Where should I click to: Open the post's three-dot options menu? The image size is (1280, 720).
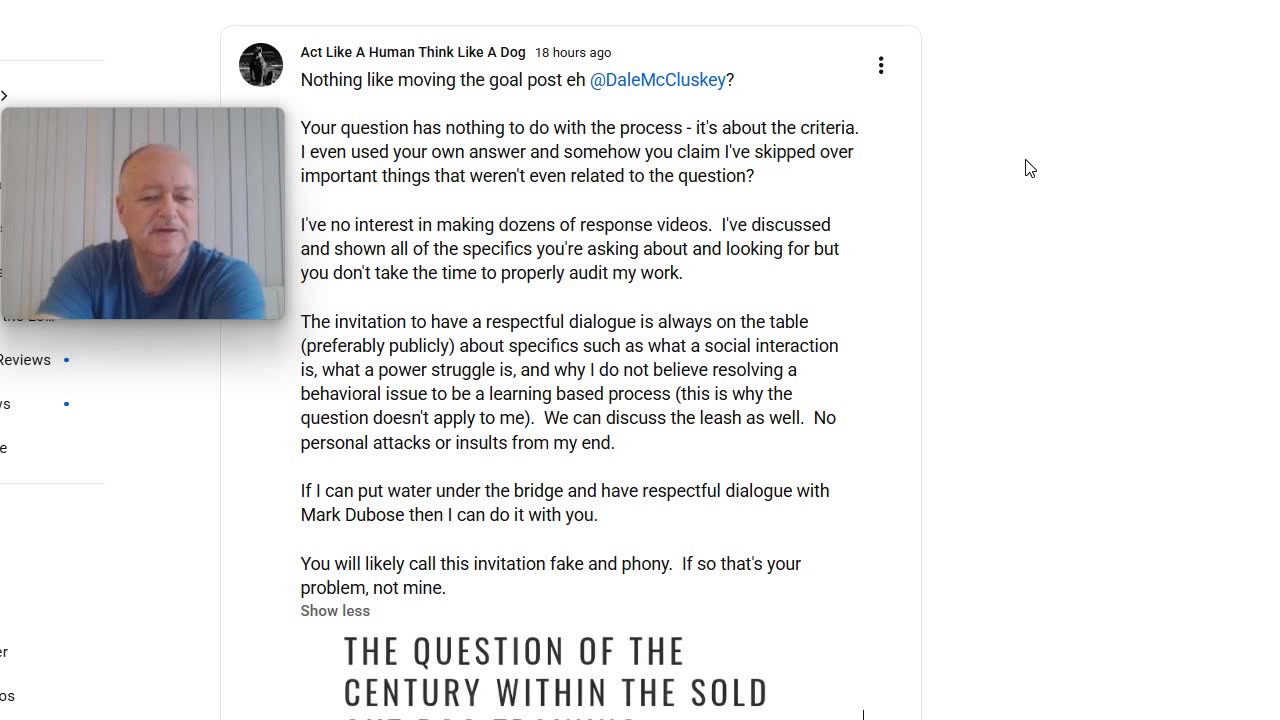tap(880, 66)
